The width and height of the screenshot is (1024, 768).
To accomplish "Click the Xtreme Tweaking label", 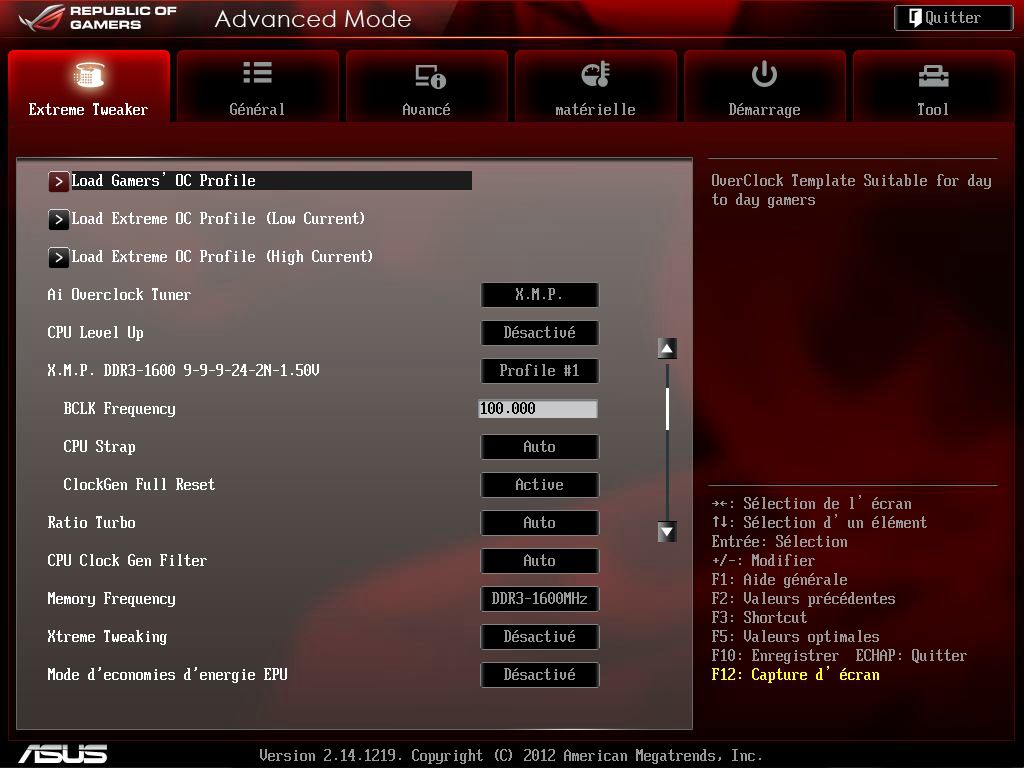I will pos(107,637).
